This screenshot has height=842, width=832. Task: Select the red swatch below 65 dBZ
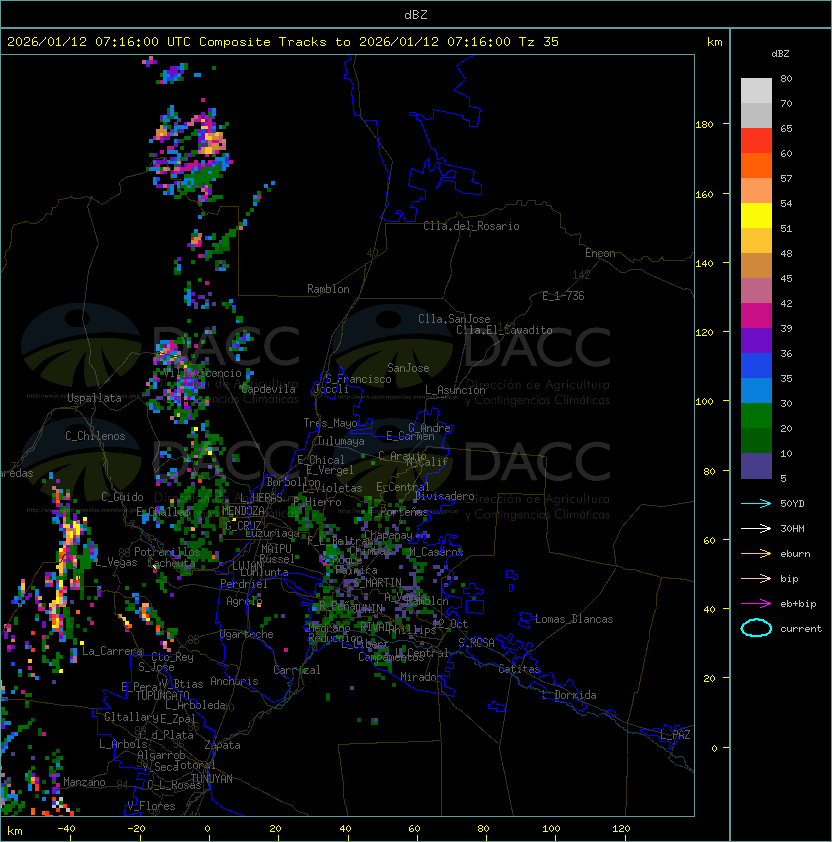(756, 141)
